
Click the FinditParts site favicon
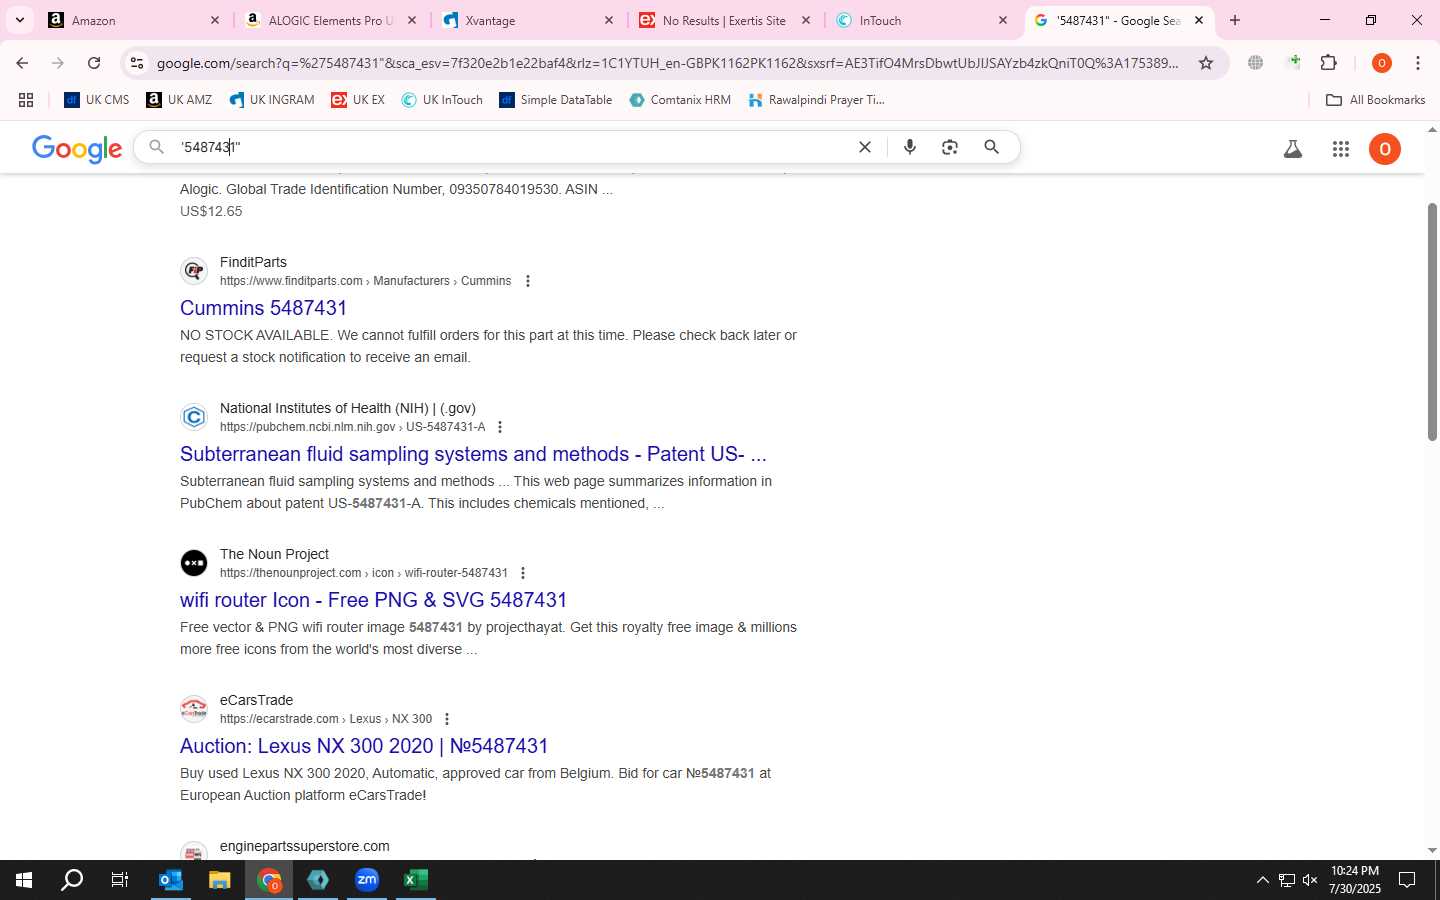(194, 271)
